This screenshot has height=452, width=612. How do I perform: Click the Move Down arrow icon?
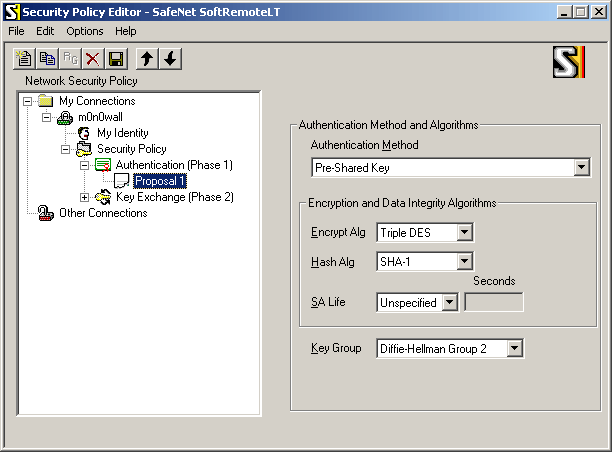tap(170, 59)
